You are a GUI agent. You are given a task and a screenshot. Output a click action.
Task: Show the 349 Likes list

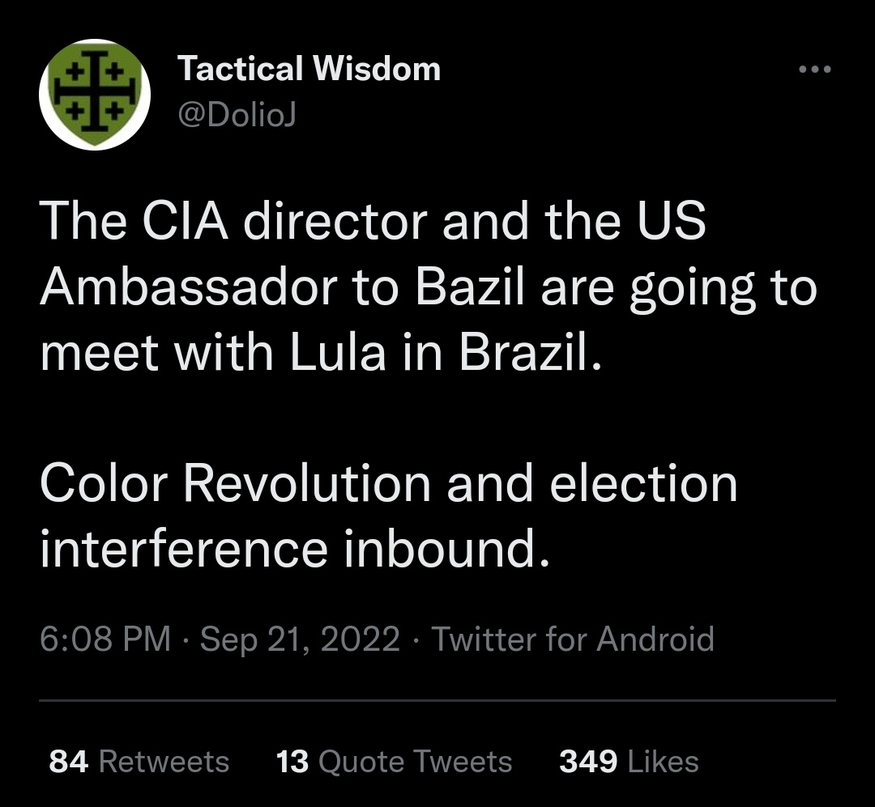628,761
